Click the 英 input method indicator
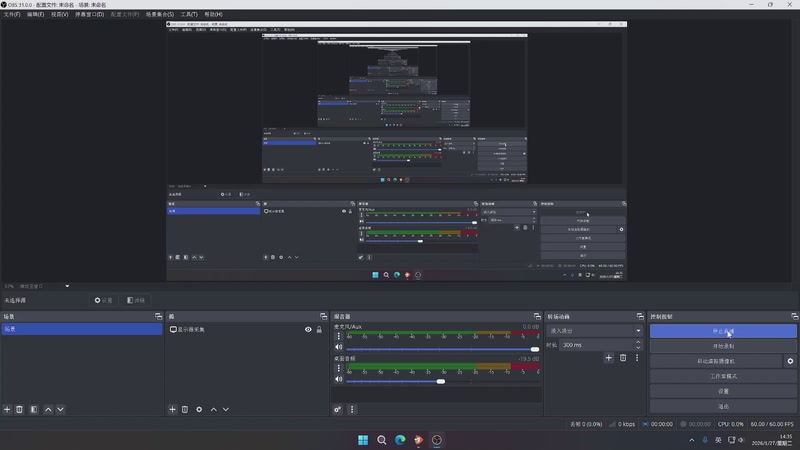 pyautogui.click(x=718, y=440)
